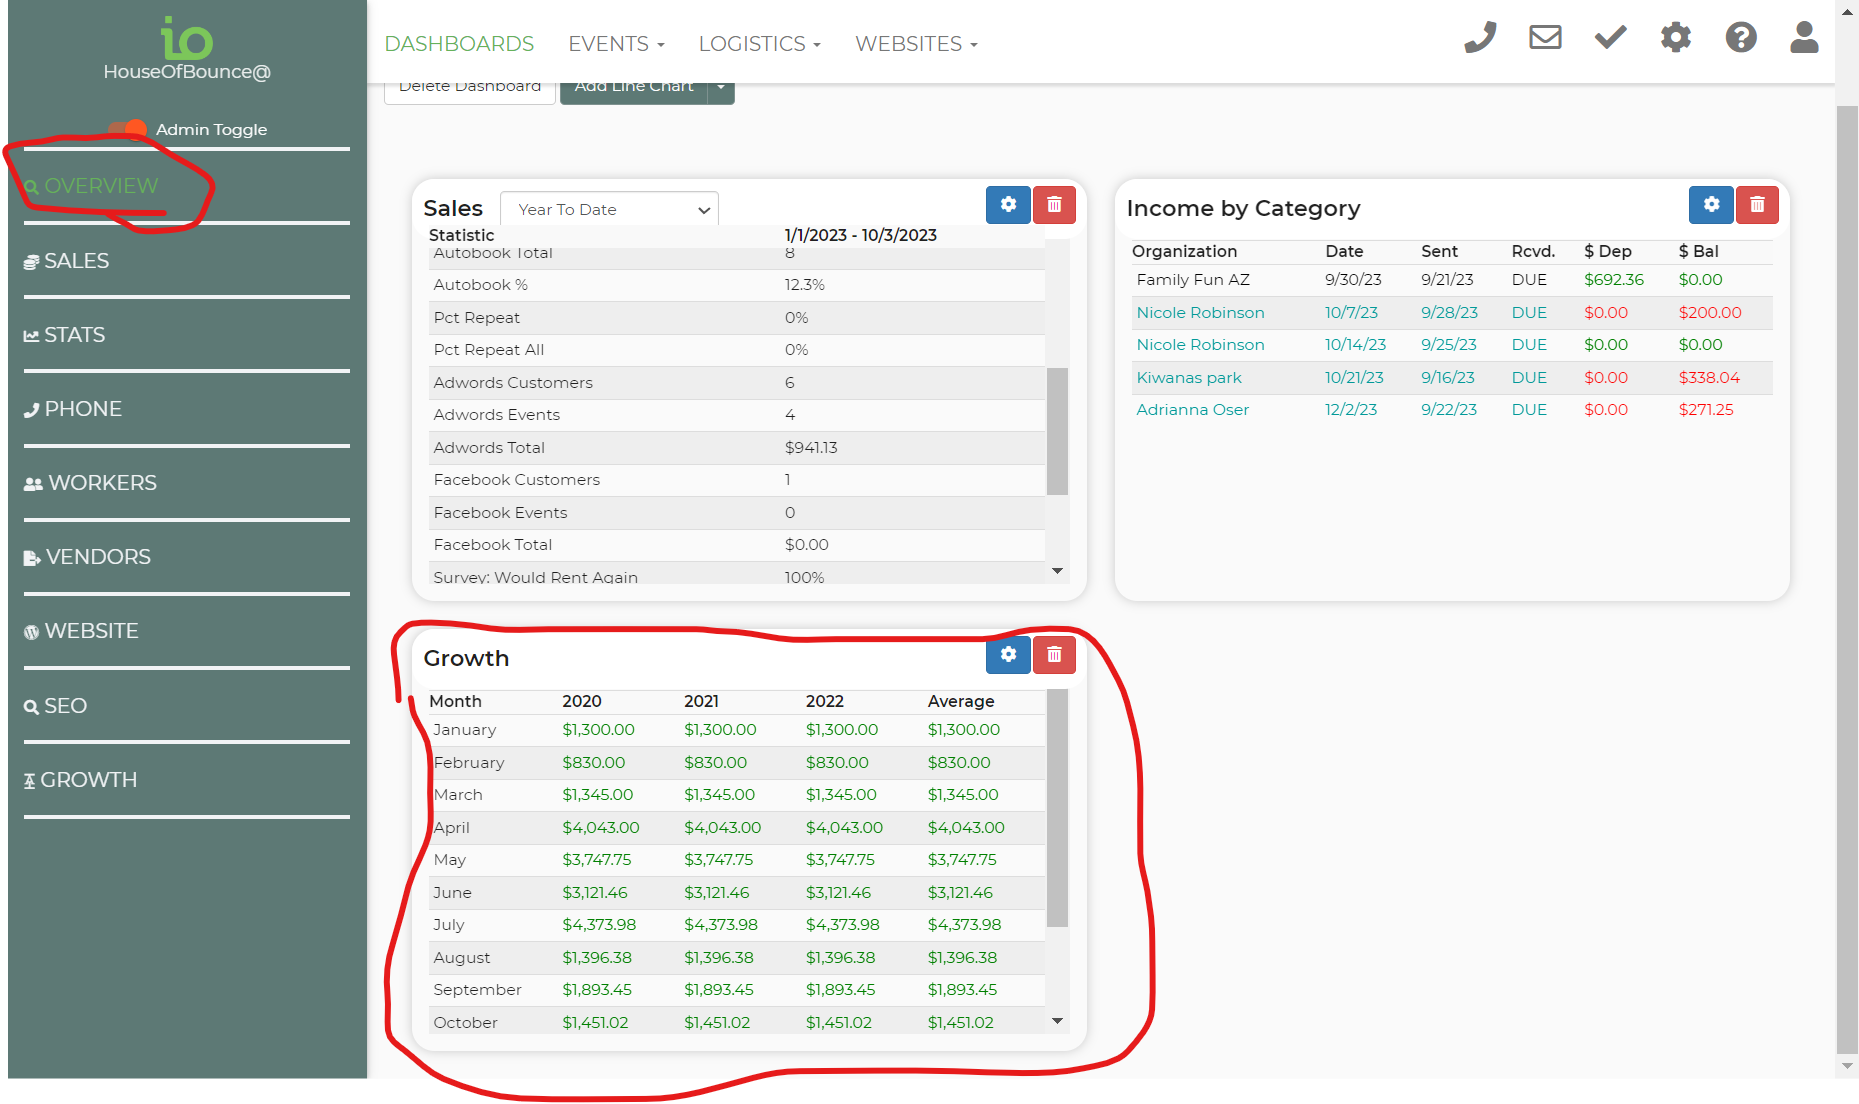
Task: Open the Year To Date dropdown
Action: (x=609, y=210)
